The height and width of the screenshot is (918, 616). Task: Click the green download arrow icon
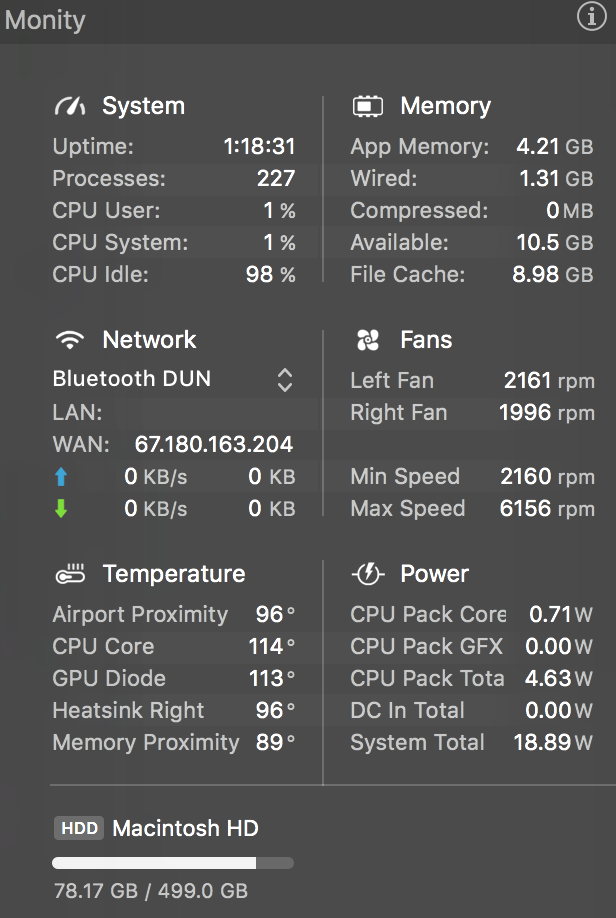61,509
